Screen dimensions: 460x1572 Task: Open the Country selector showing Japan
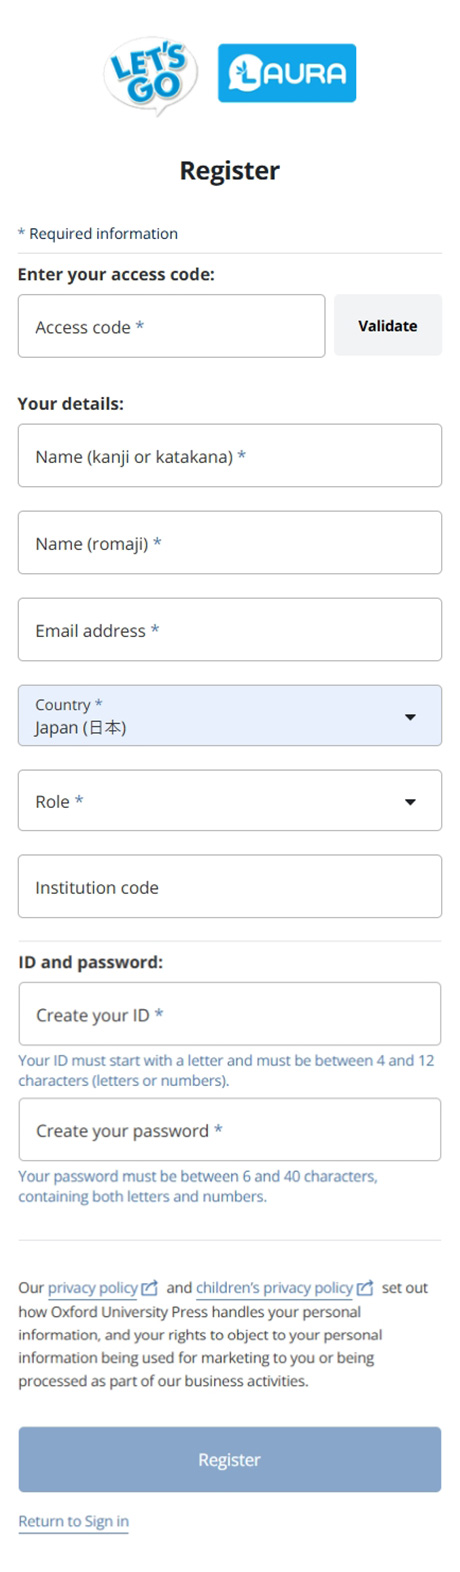(230, 716)
